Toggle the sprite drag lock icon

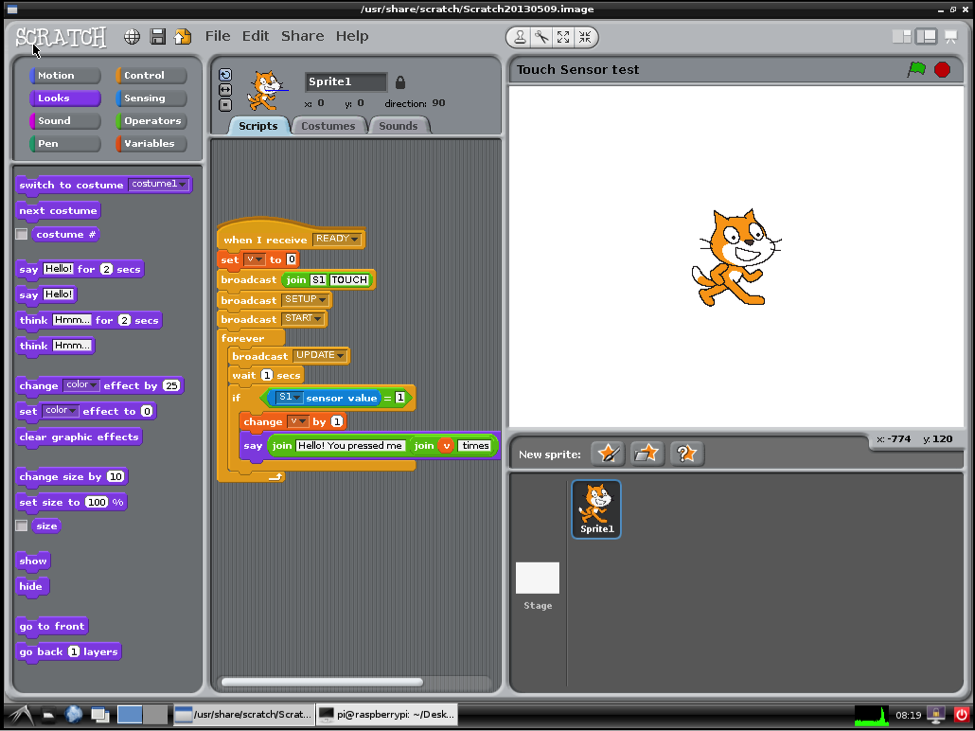(400, 81)
